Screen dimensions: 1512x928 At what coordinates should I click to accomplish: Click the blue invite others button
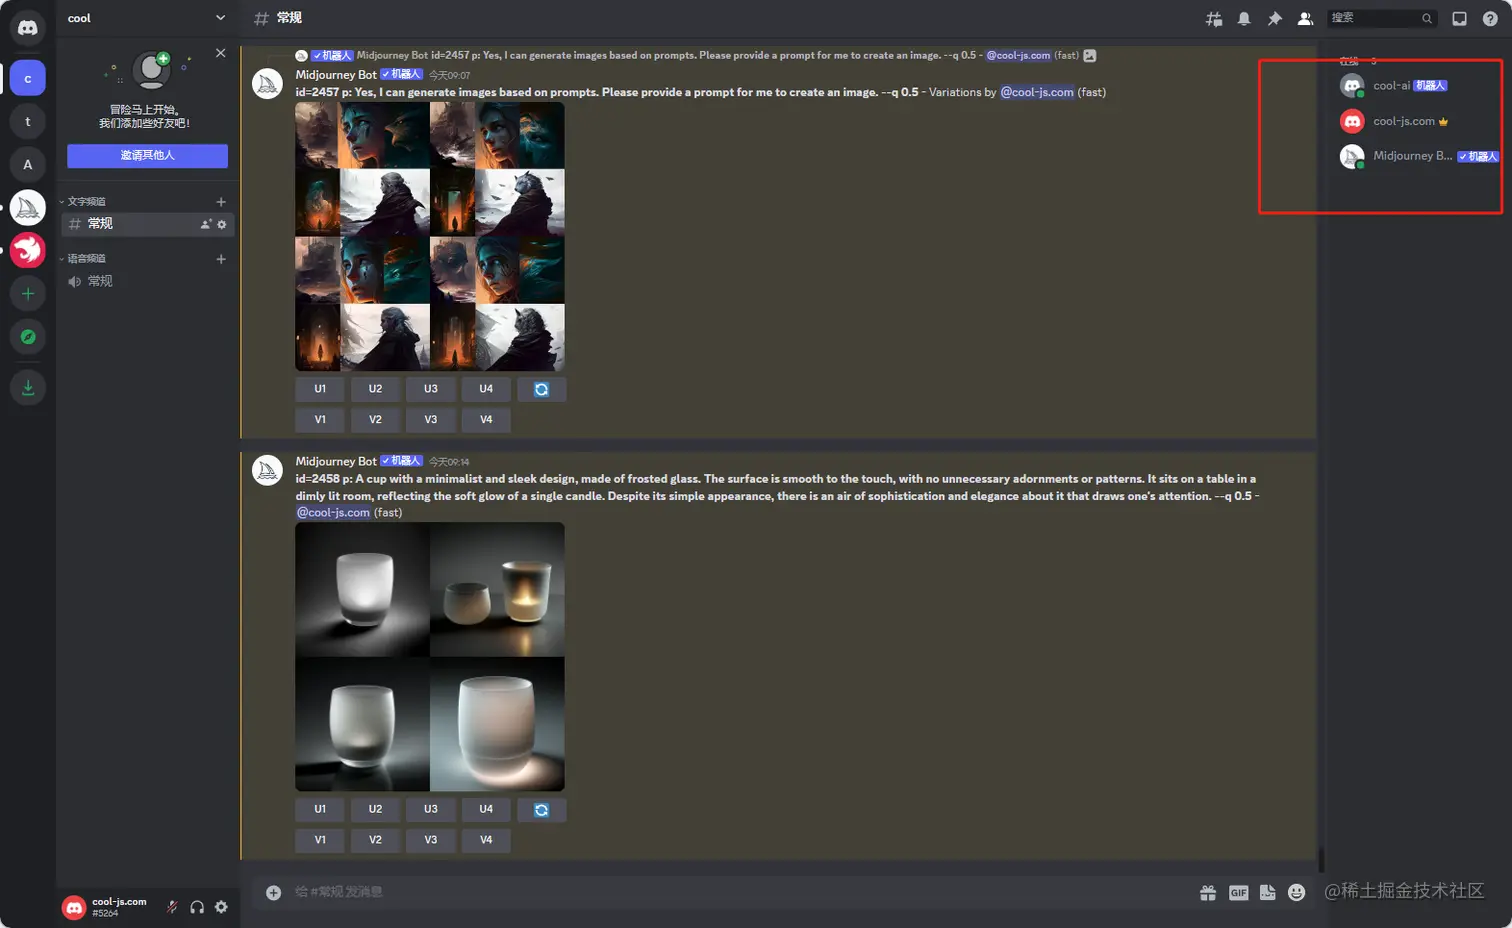pyautogui.click(x=147, y=155)
